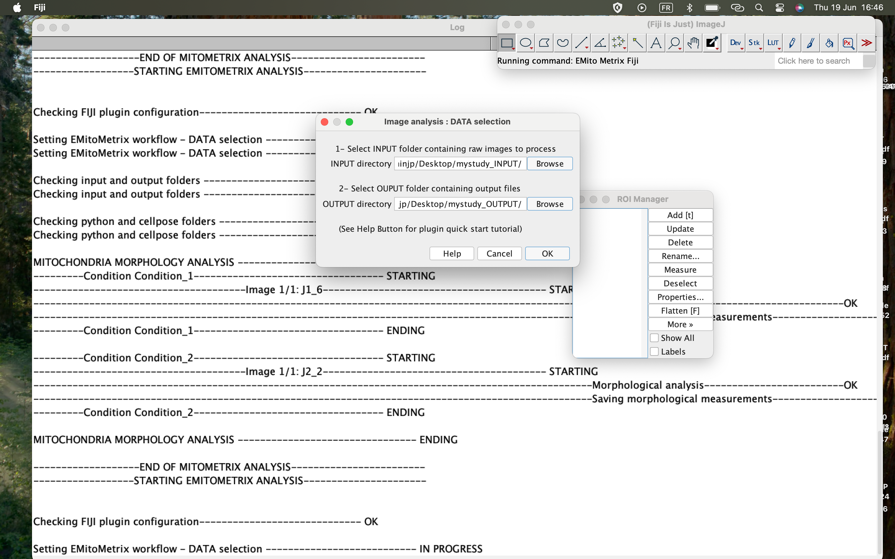This screenshot has height=559, width=895.
Task: Select the Hand scrolling tool
Action: (693, 43)
